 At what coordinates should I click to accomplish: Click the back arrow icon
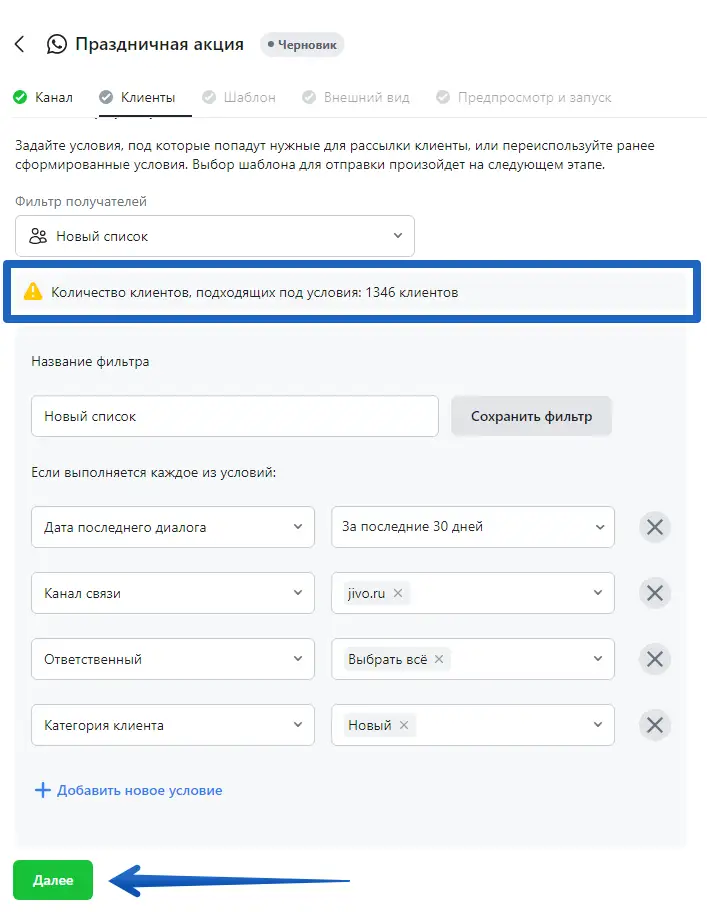coord(20,45)
